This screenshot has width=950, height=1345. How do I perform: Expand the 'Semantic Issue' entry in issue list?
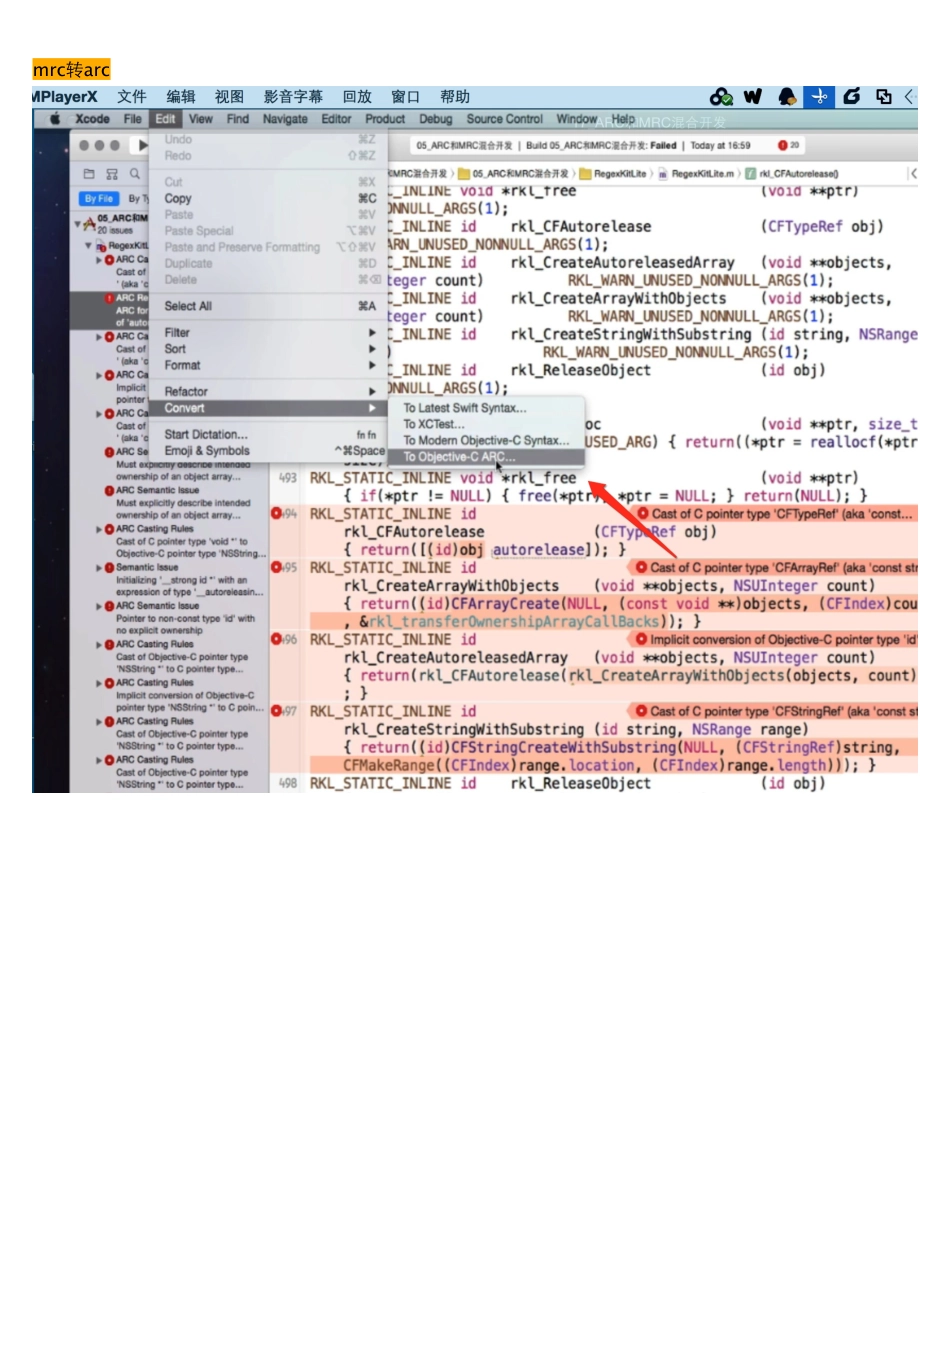pos(98,568)
